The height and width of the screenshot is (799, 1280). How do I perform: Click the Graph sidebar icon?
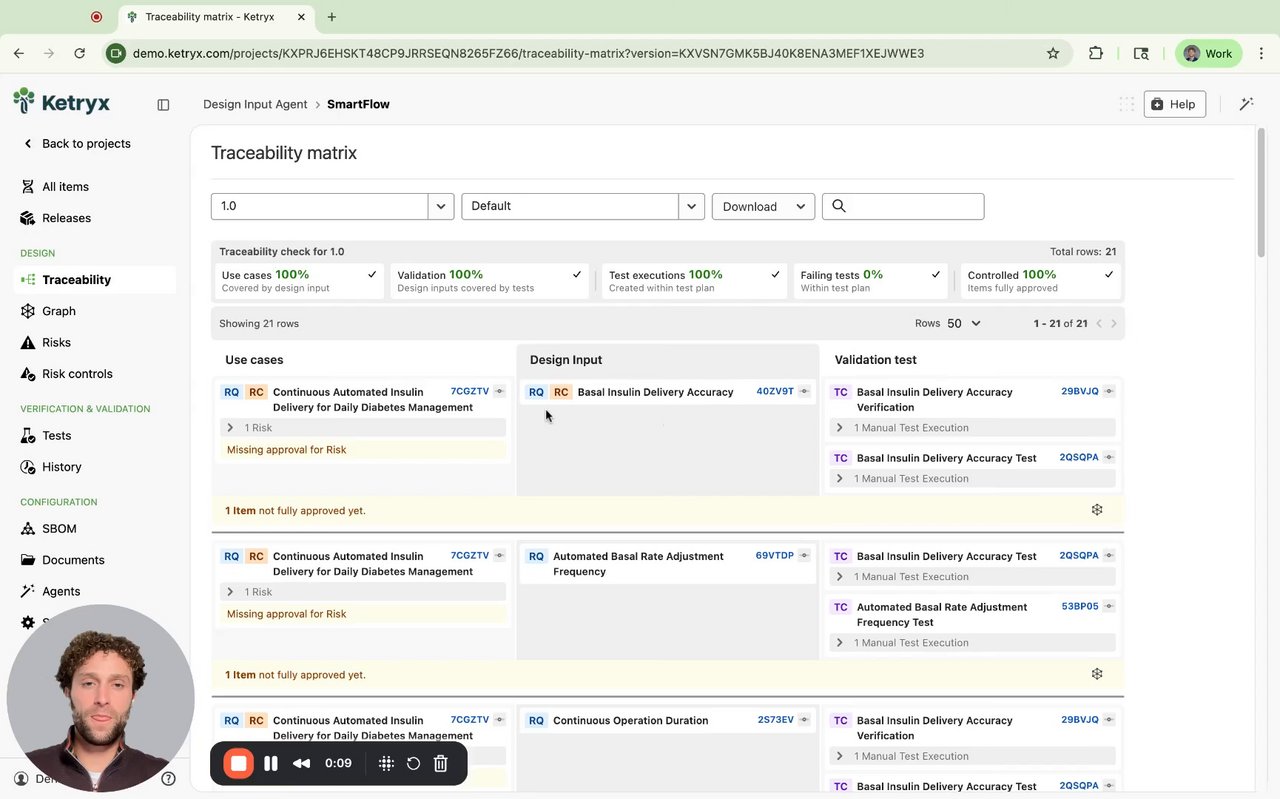pyautogui.click(x=28, y=311)
